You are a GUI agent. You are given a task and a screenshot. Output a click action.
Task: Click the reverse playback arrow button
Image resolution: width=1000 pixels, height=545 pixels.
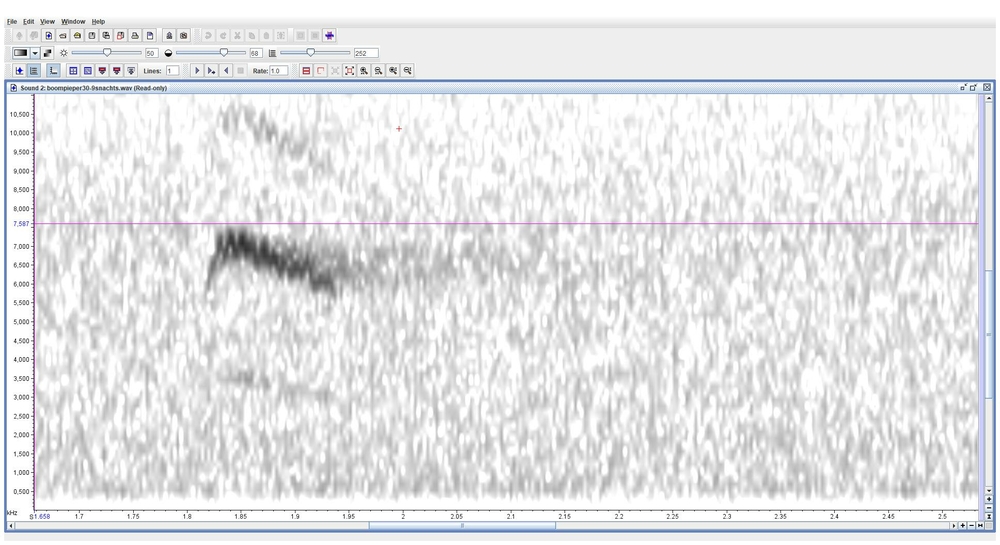coord(226,71)
